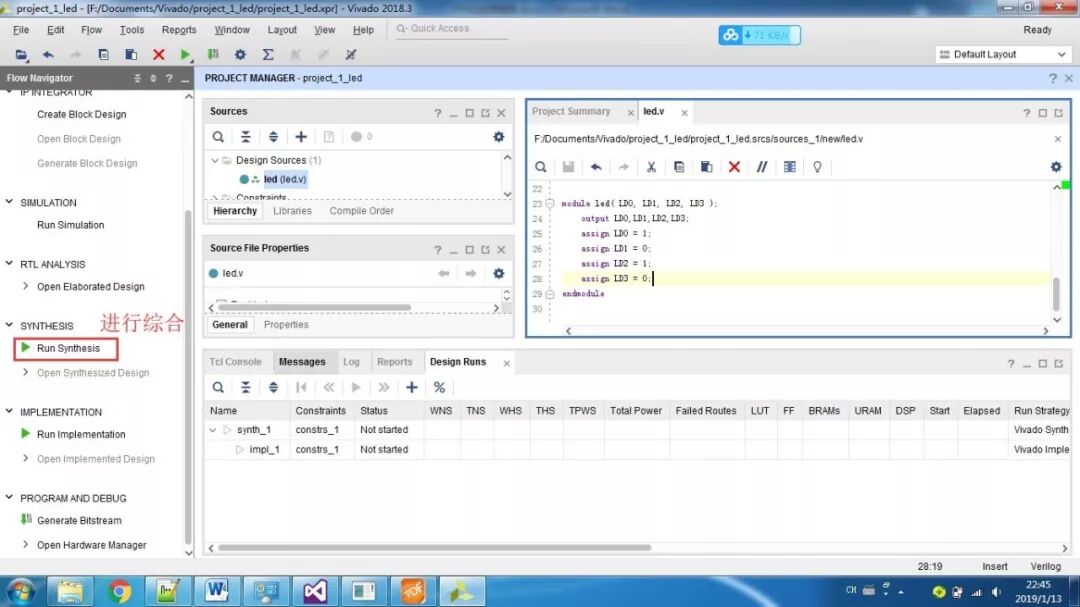Collapse the Design Sources tree node
The image size is (1080, 607).
215,161
